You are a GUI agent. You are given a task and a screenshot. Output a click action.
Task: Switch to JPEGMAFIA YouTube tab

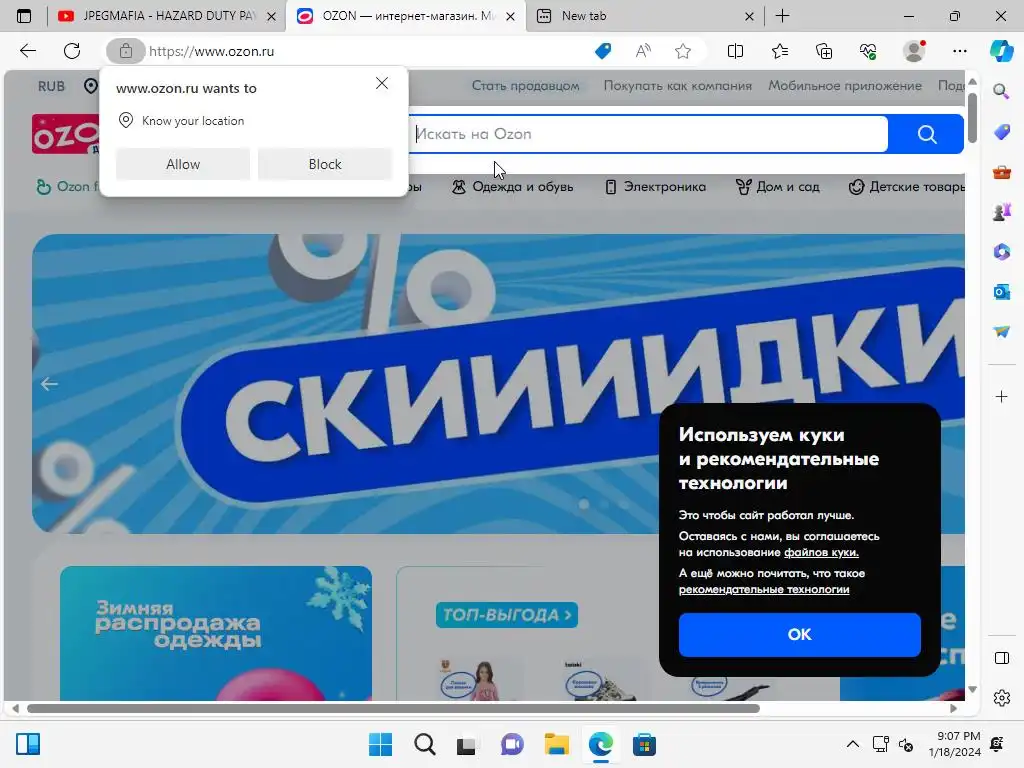pos(167,16)
